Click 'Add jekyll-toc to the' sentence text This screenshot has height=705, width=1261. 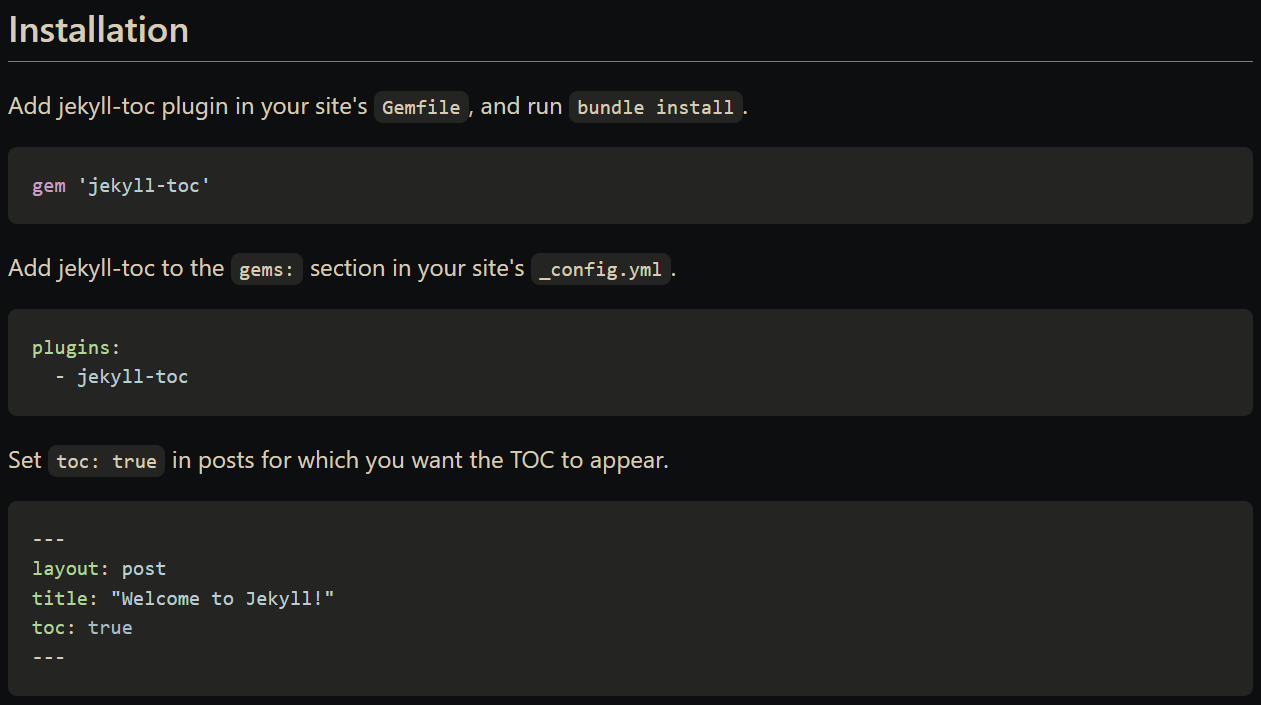[x=116, y=269]
